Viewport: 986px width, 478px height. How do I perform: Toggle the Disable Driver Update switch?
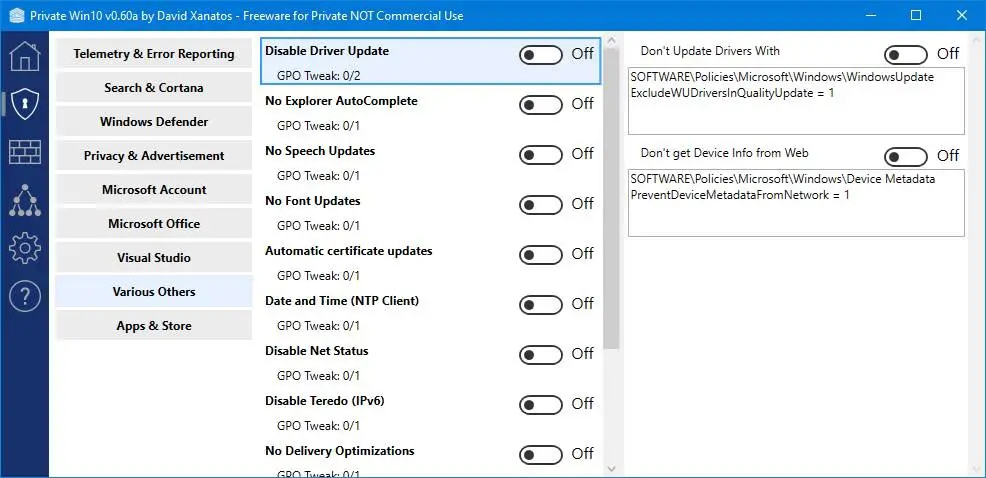pos(541,54)
